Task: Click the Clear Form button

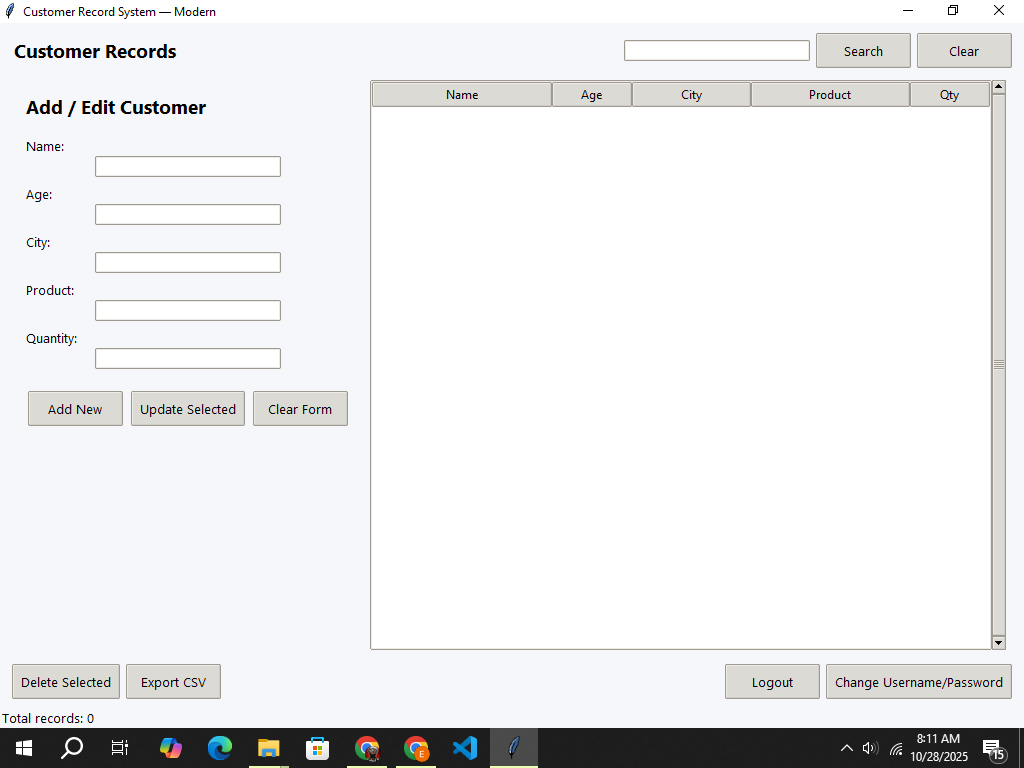Action: tap(300, 409)
